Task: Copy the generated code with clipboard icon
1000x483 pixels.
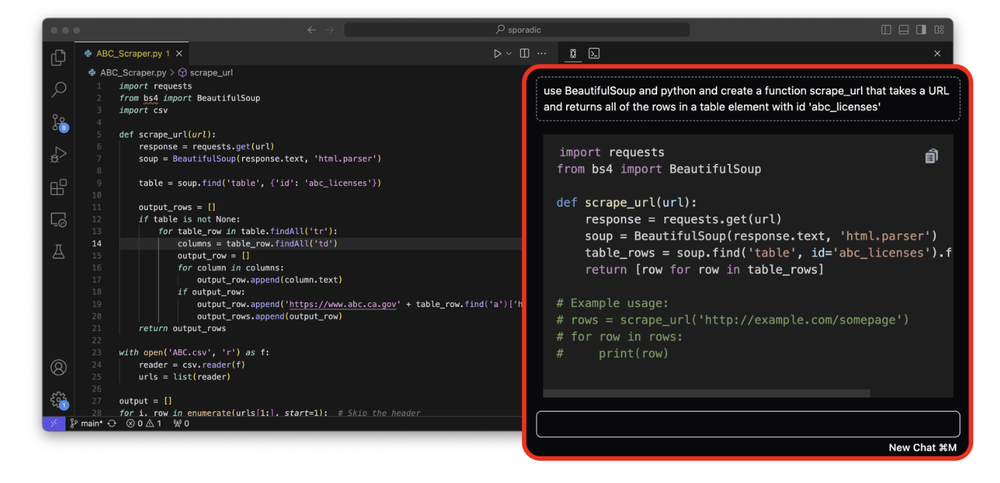Action: tap(931, 156)
